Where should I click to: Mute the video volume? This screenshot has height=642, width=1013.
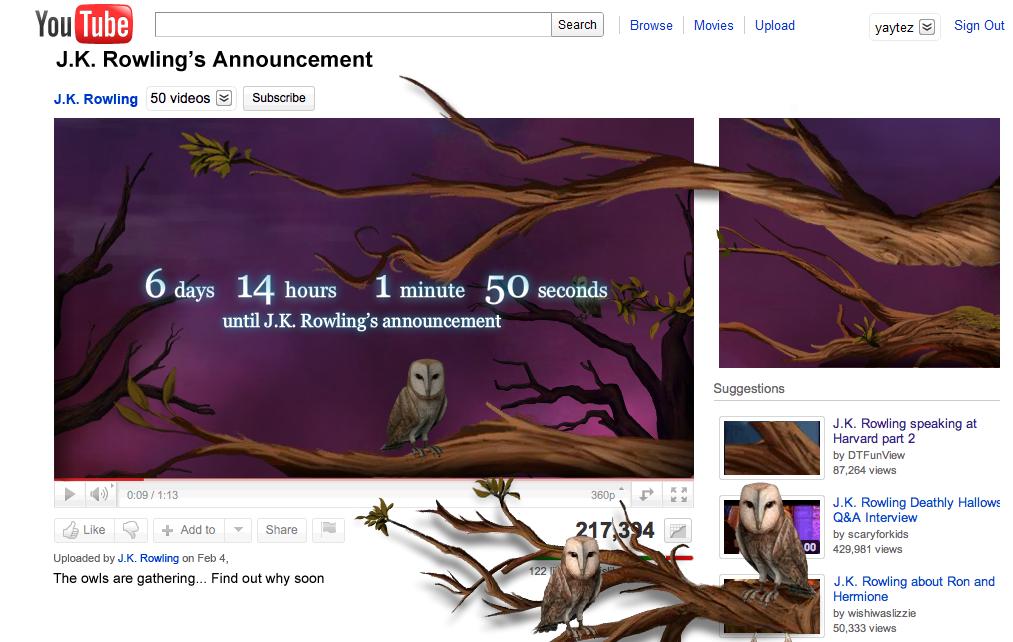tap(99, 495)
